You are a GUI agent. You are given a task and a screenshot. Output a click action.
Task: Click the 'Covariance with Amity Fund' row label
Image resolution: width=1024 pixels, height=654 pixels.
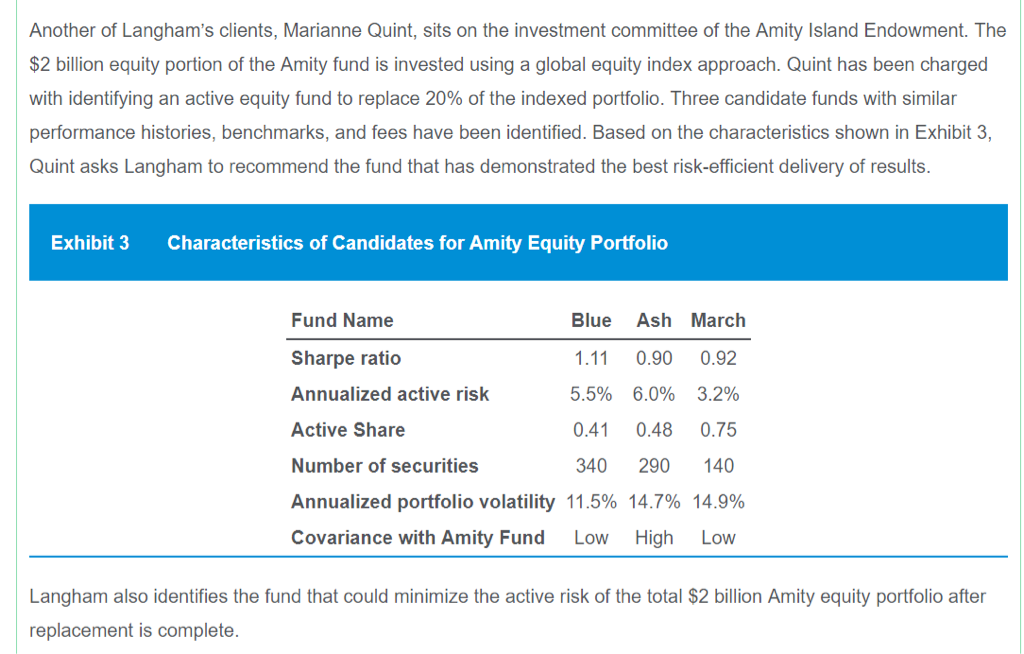418,538
